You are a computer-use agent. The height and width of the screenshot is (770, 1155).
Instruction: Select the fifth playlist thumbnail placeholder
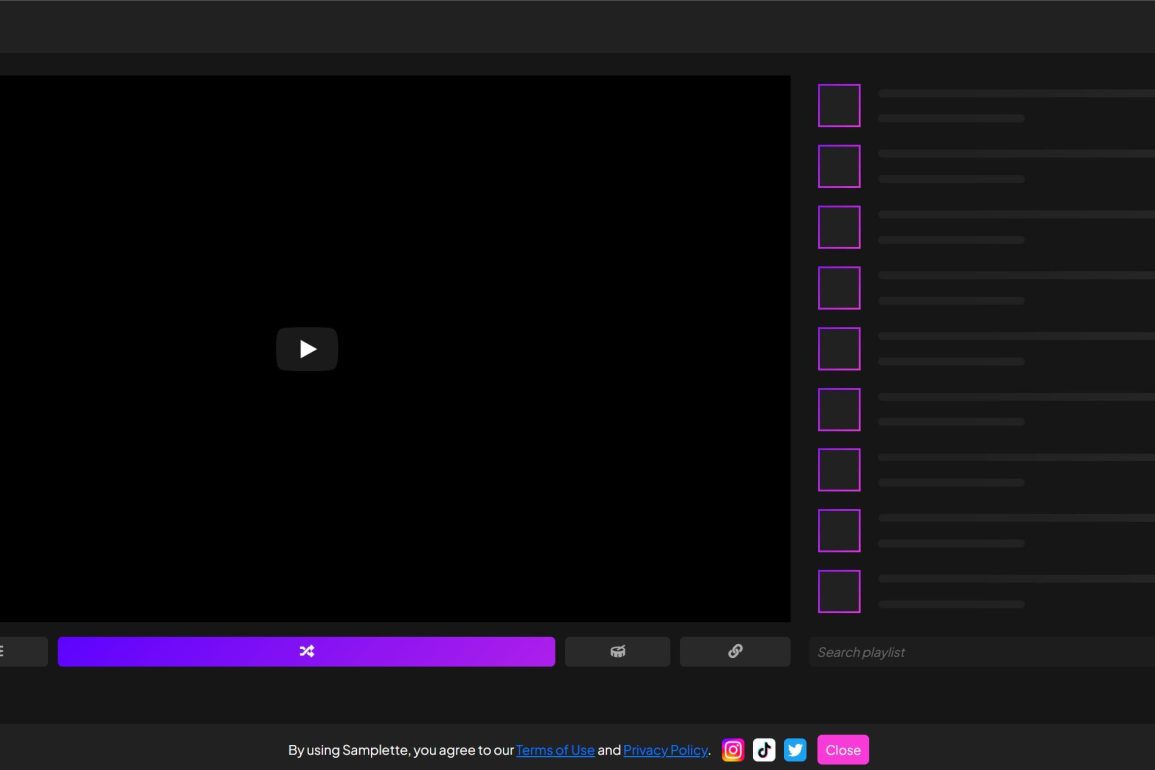[x=839, y=349]
